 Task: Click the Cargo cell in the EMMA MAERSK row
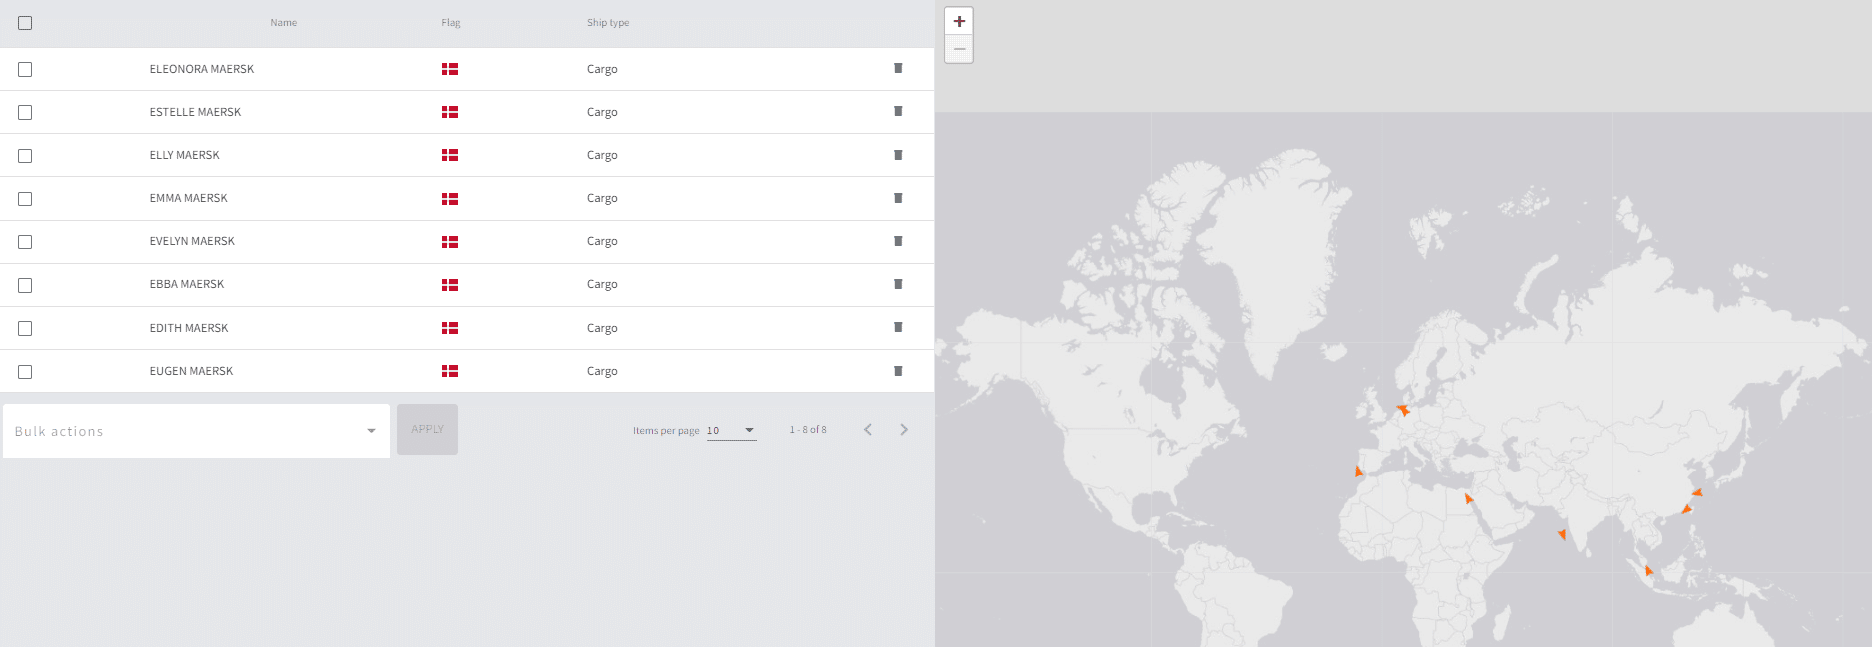pyautogui.click(x=602, y=198)
